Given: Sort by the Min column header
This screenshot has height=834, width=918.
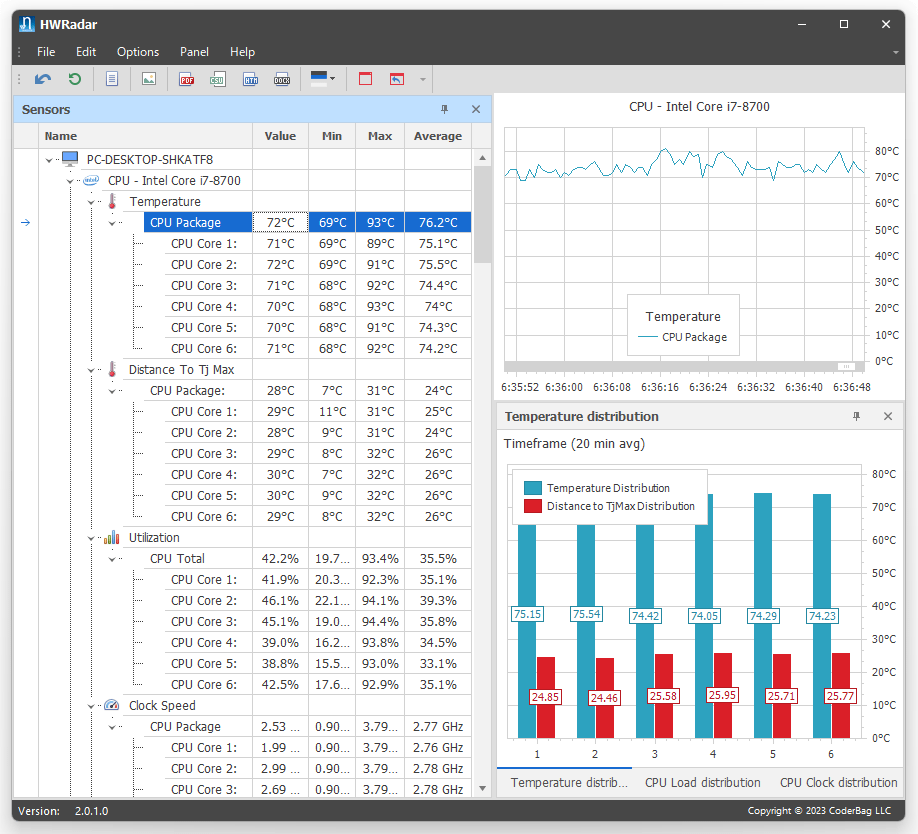Looking at the screenshot, I should (x=332, y=136).
